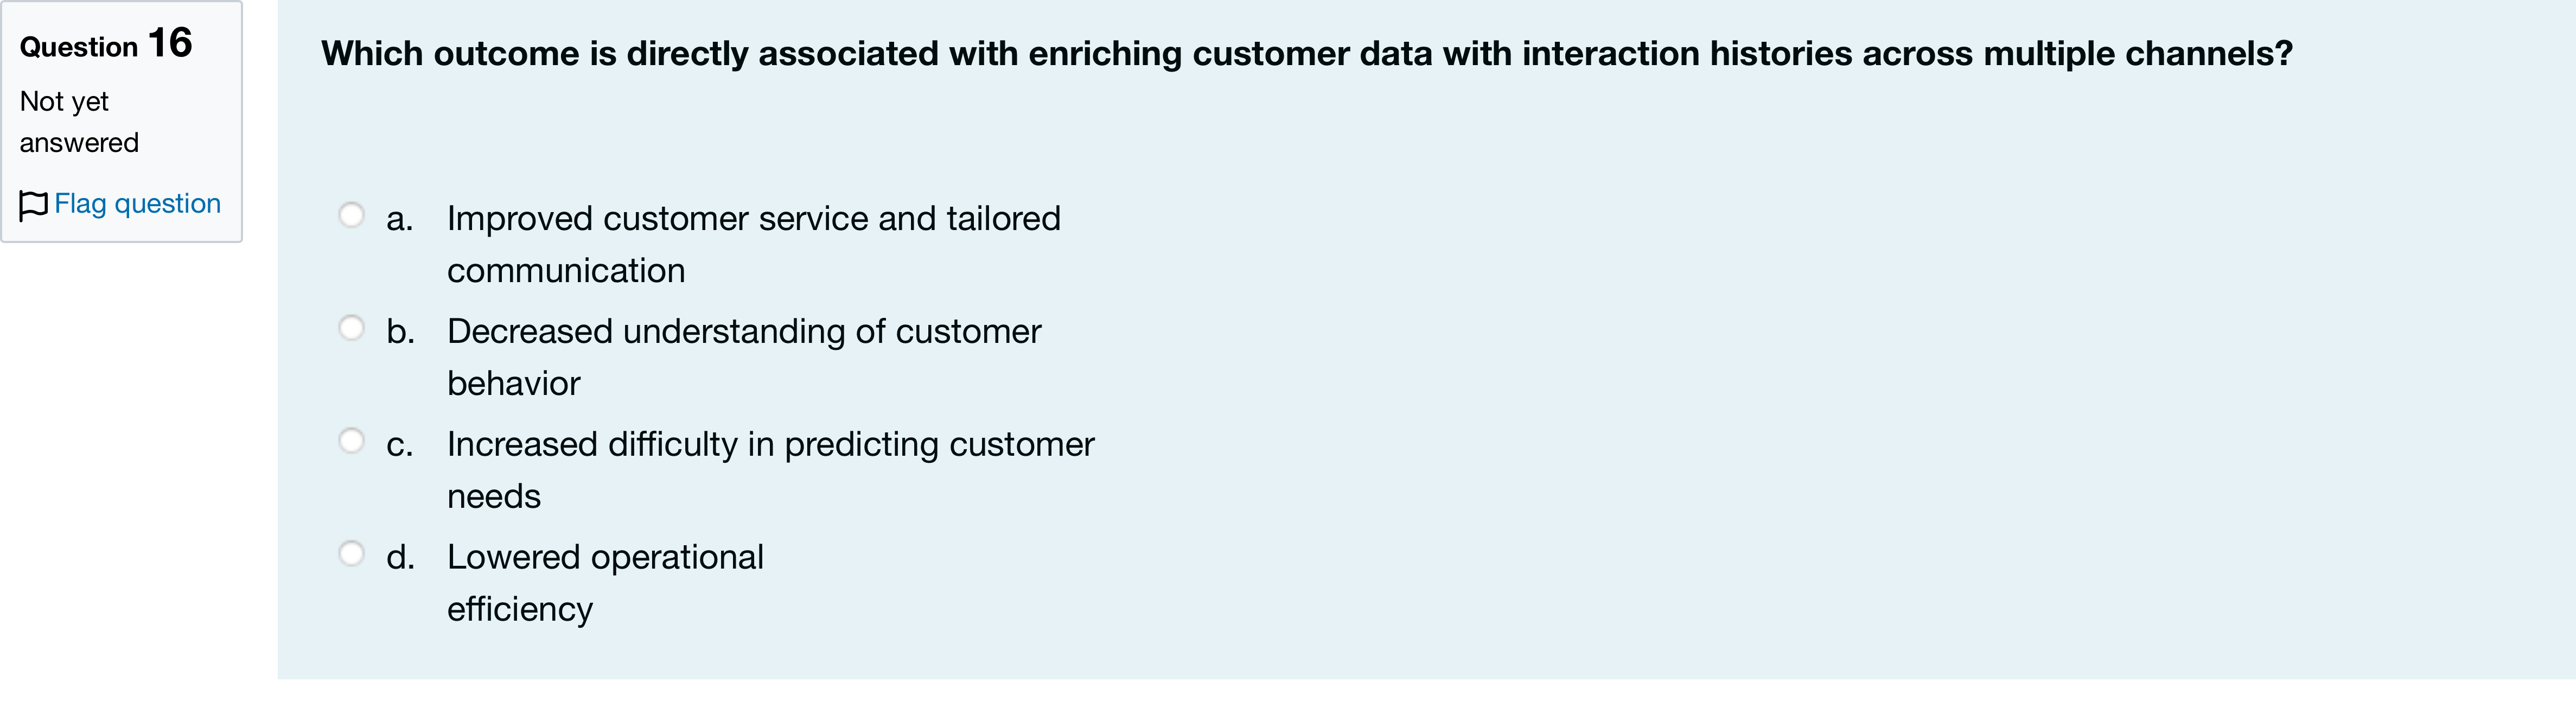Viewport: 2576px width, 714px height.
Task: Click the 'Lowered operational' answer text
Action: [x=605, y=583]
